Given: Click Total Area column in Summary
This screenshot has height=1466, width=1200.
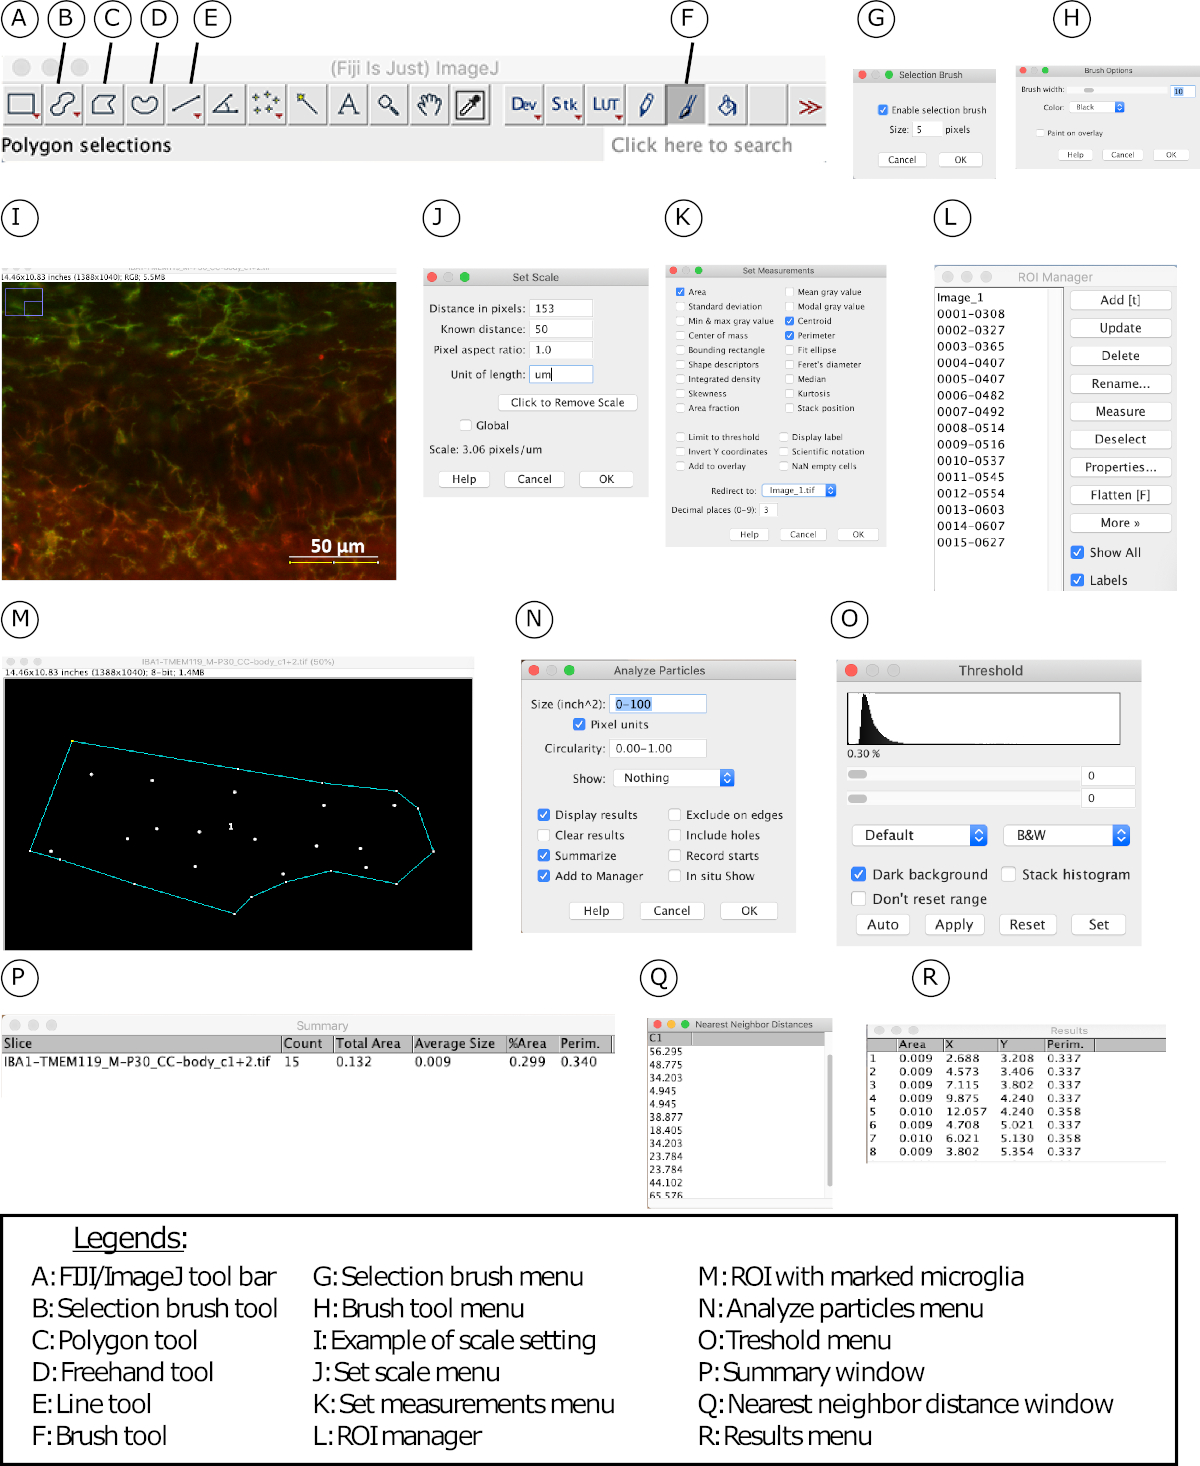Looking at the screenshot, I should point(372,1043).
